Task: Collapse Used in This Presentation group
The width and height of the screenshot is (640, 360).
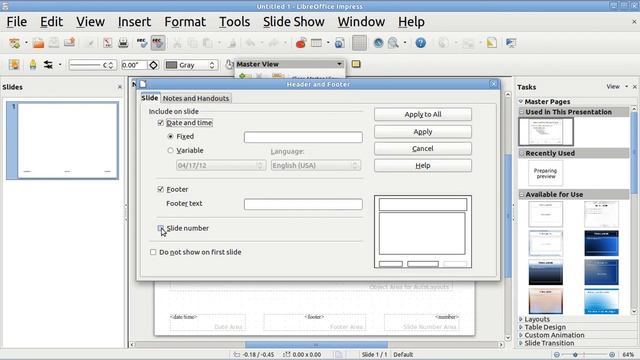Action: pyautogui.click(x=522, y=112)
